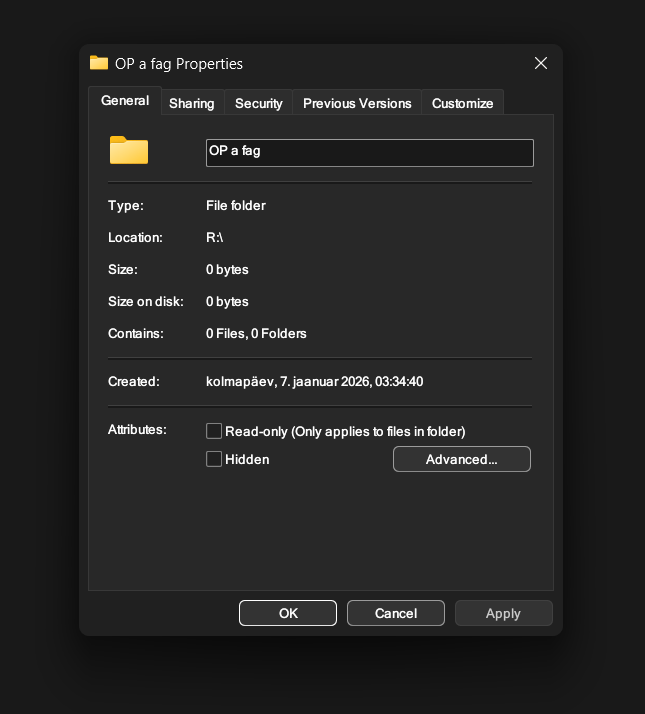Viewport: 645px width, 714px height.
Task: Dismiss dialog with Cancel button
Action: (x=396, y=613)
